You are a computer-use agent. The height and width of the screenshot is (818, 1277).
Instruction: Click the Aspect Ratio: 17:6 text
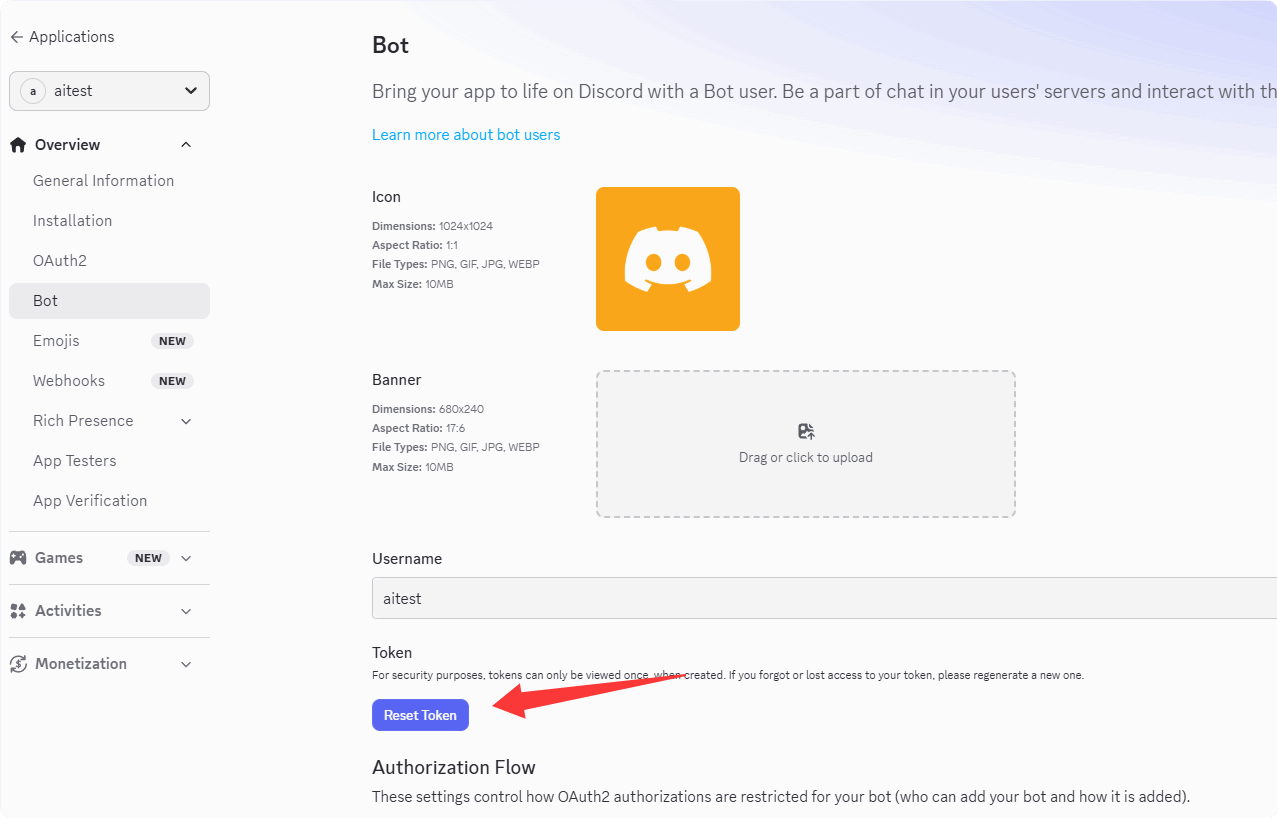tap(418, 428)
